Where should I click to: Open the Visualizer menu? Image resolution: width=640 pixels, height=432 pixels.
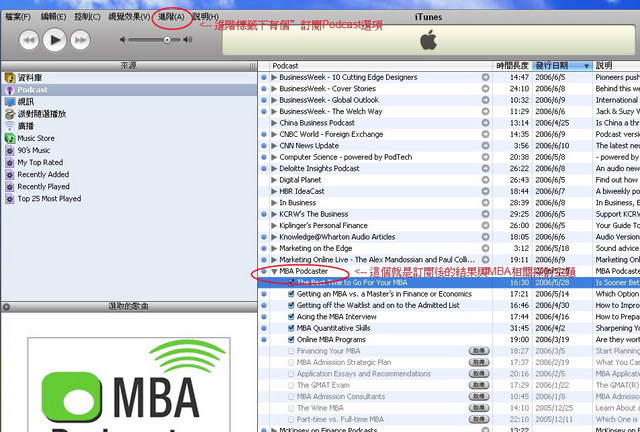(129, 17)
